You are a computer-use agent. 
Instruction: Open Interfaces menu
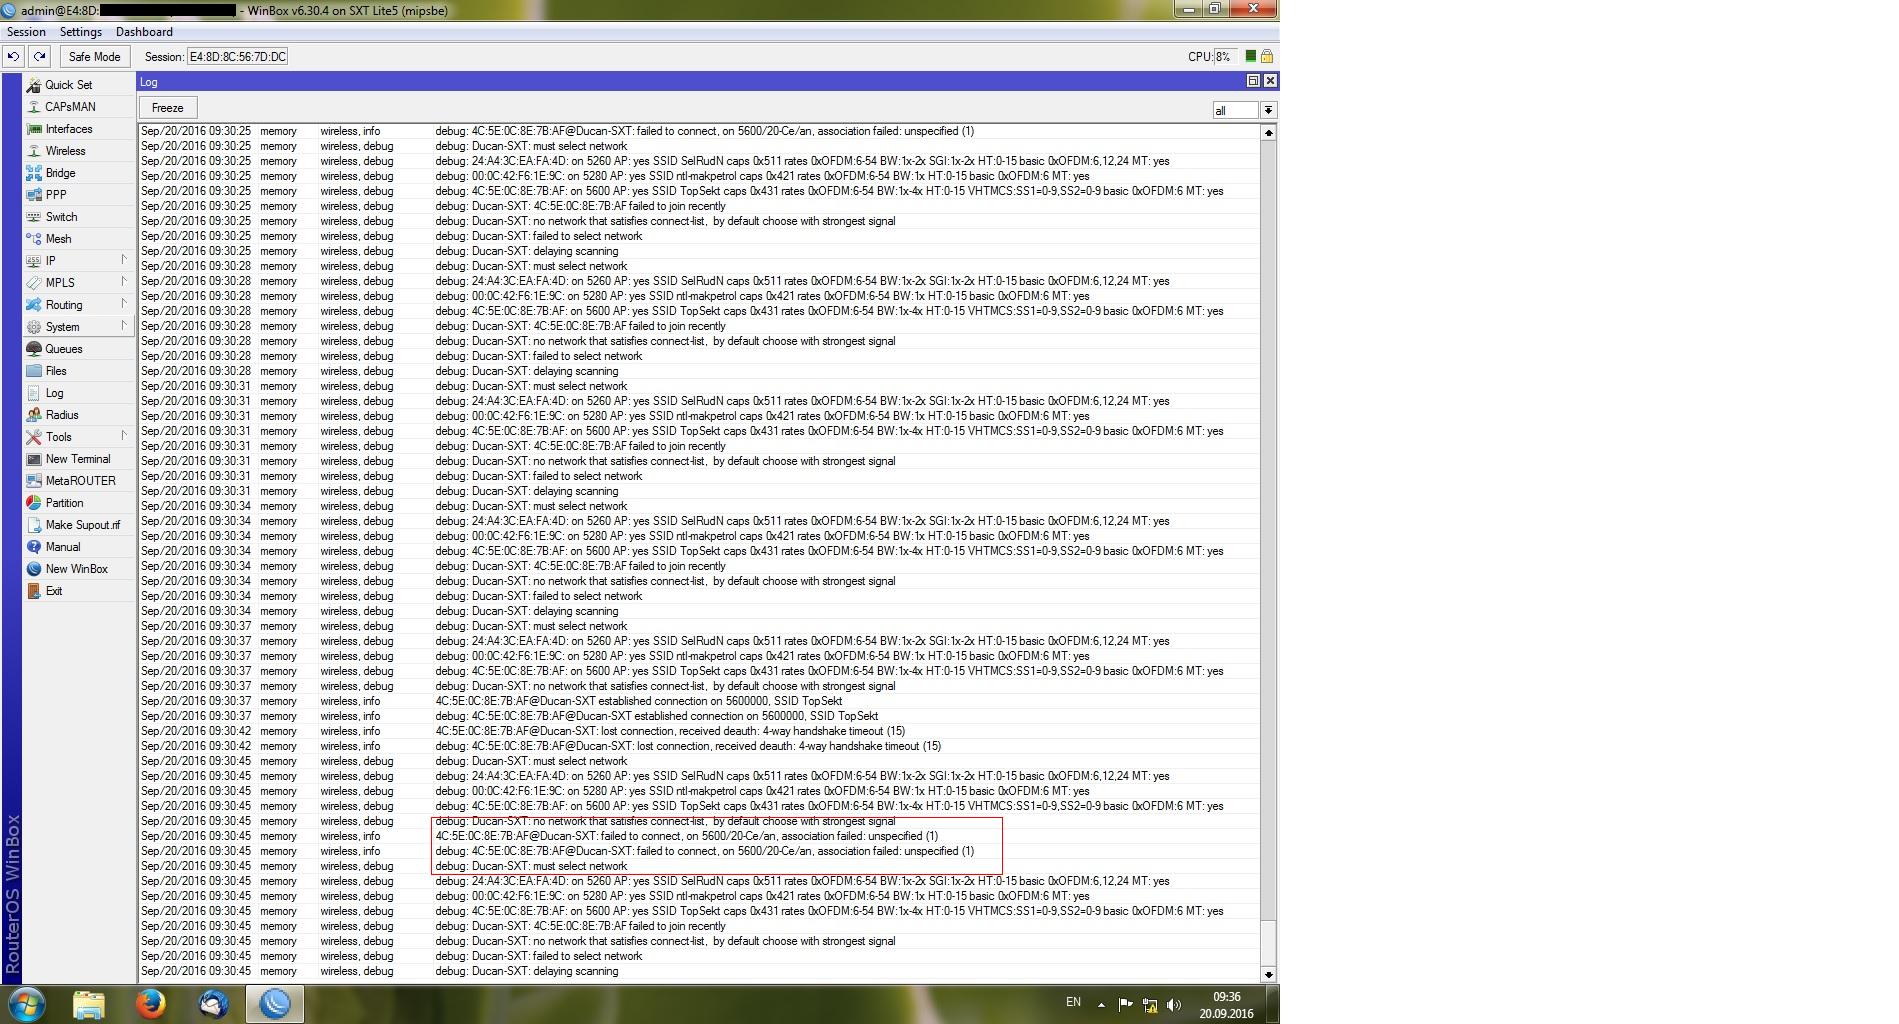click(x=68, y=129)
